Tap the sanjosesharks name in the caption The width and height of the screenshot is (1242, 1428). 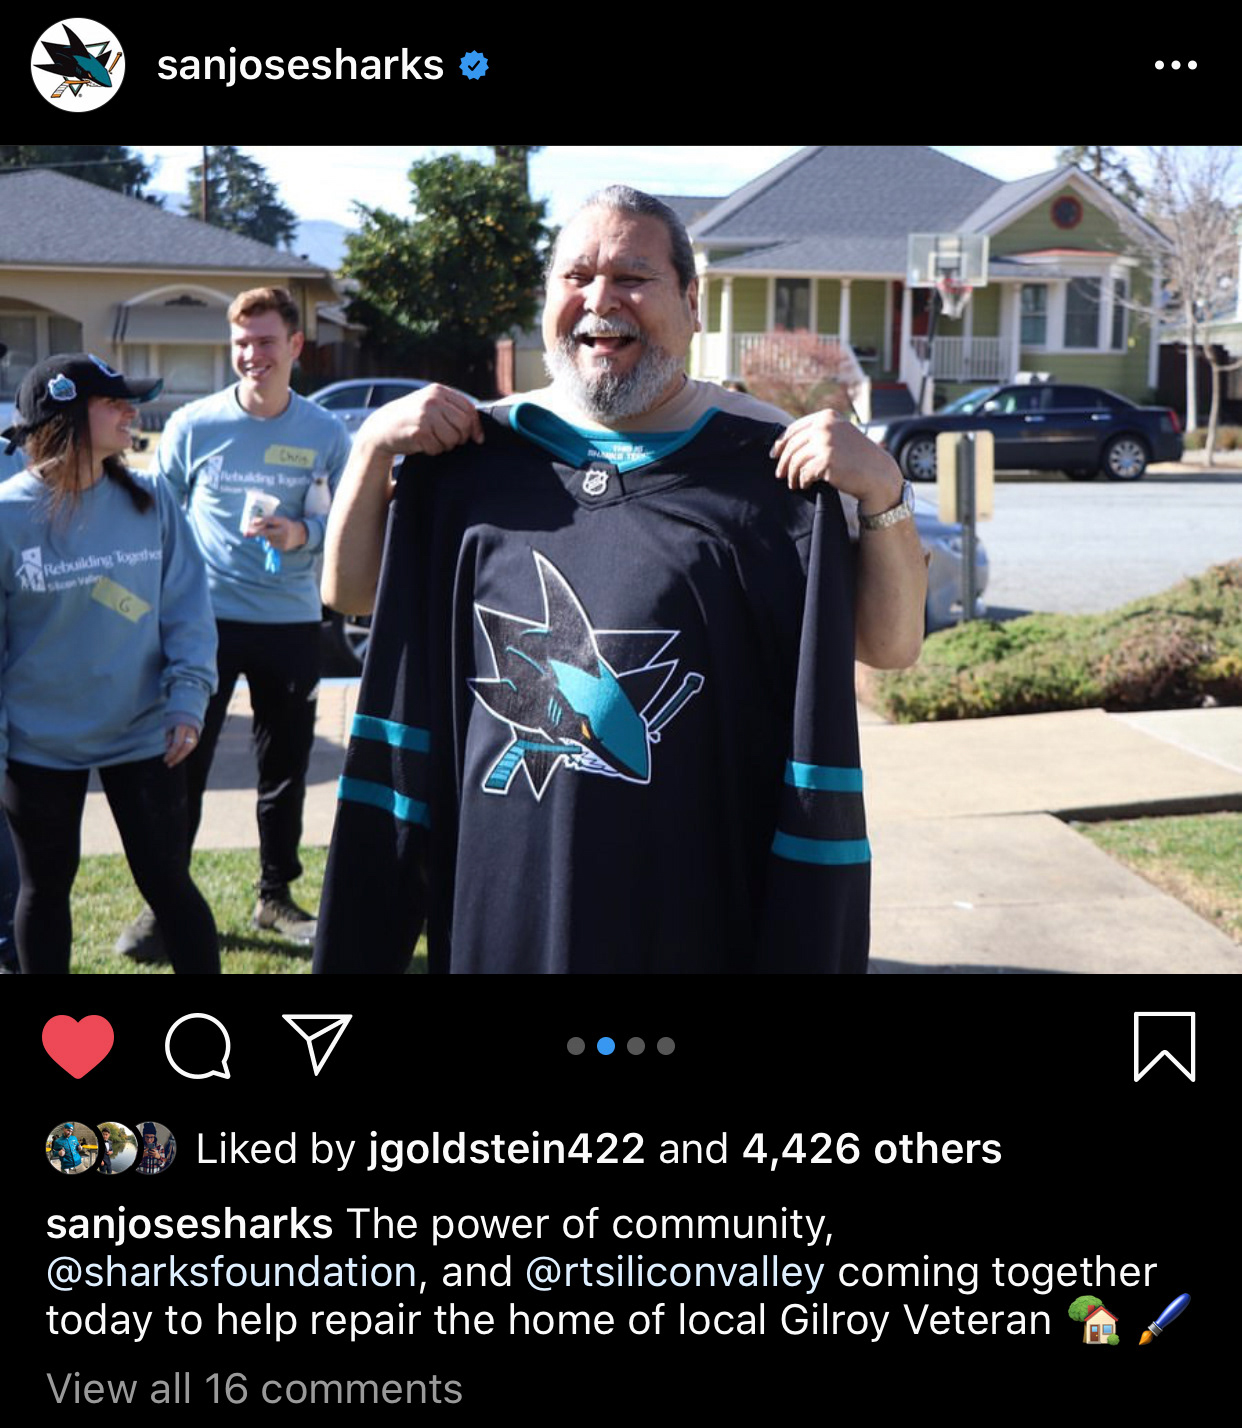pos(190,1224)
